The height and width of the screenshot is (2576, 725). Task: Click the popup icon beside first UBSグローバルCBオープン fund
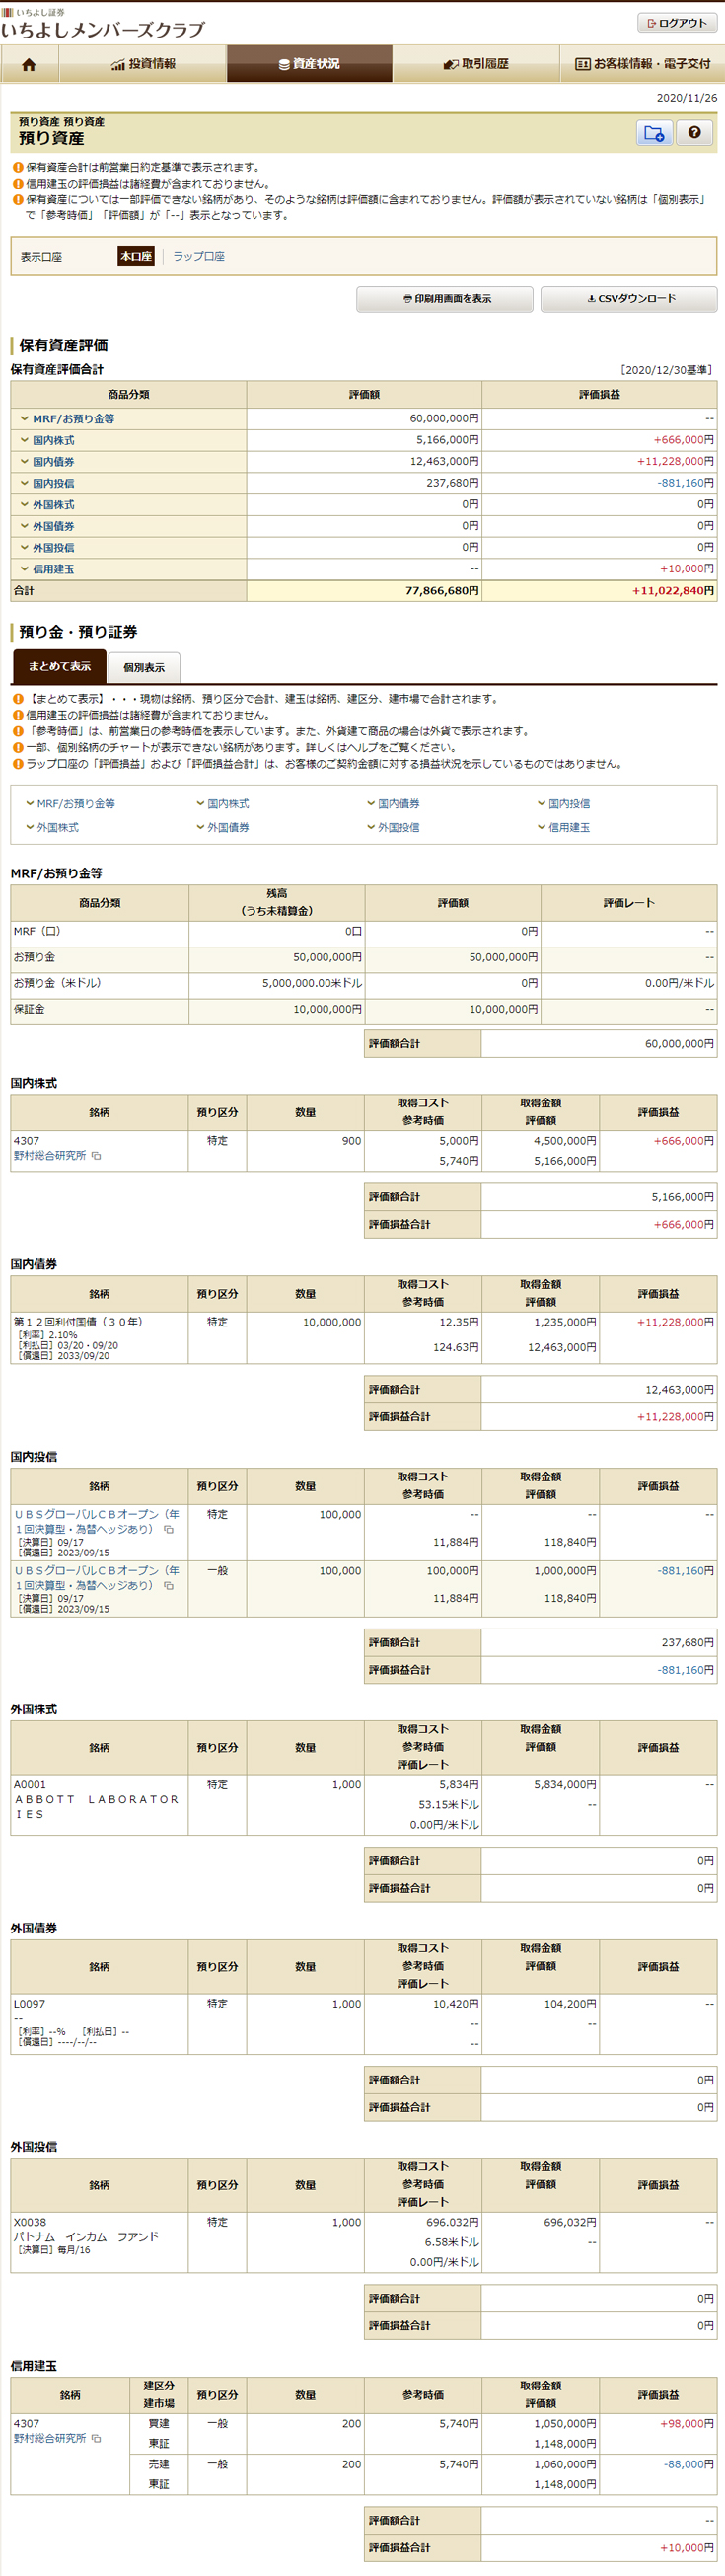[x=169, y=1529]
